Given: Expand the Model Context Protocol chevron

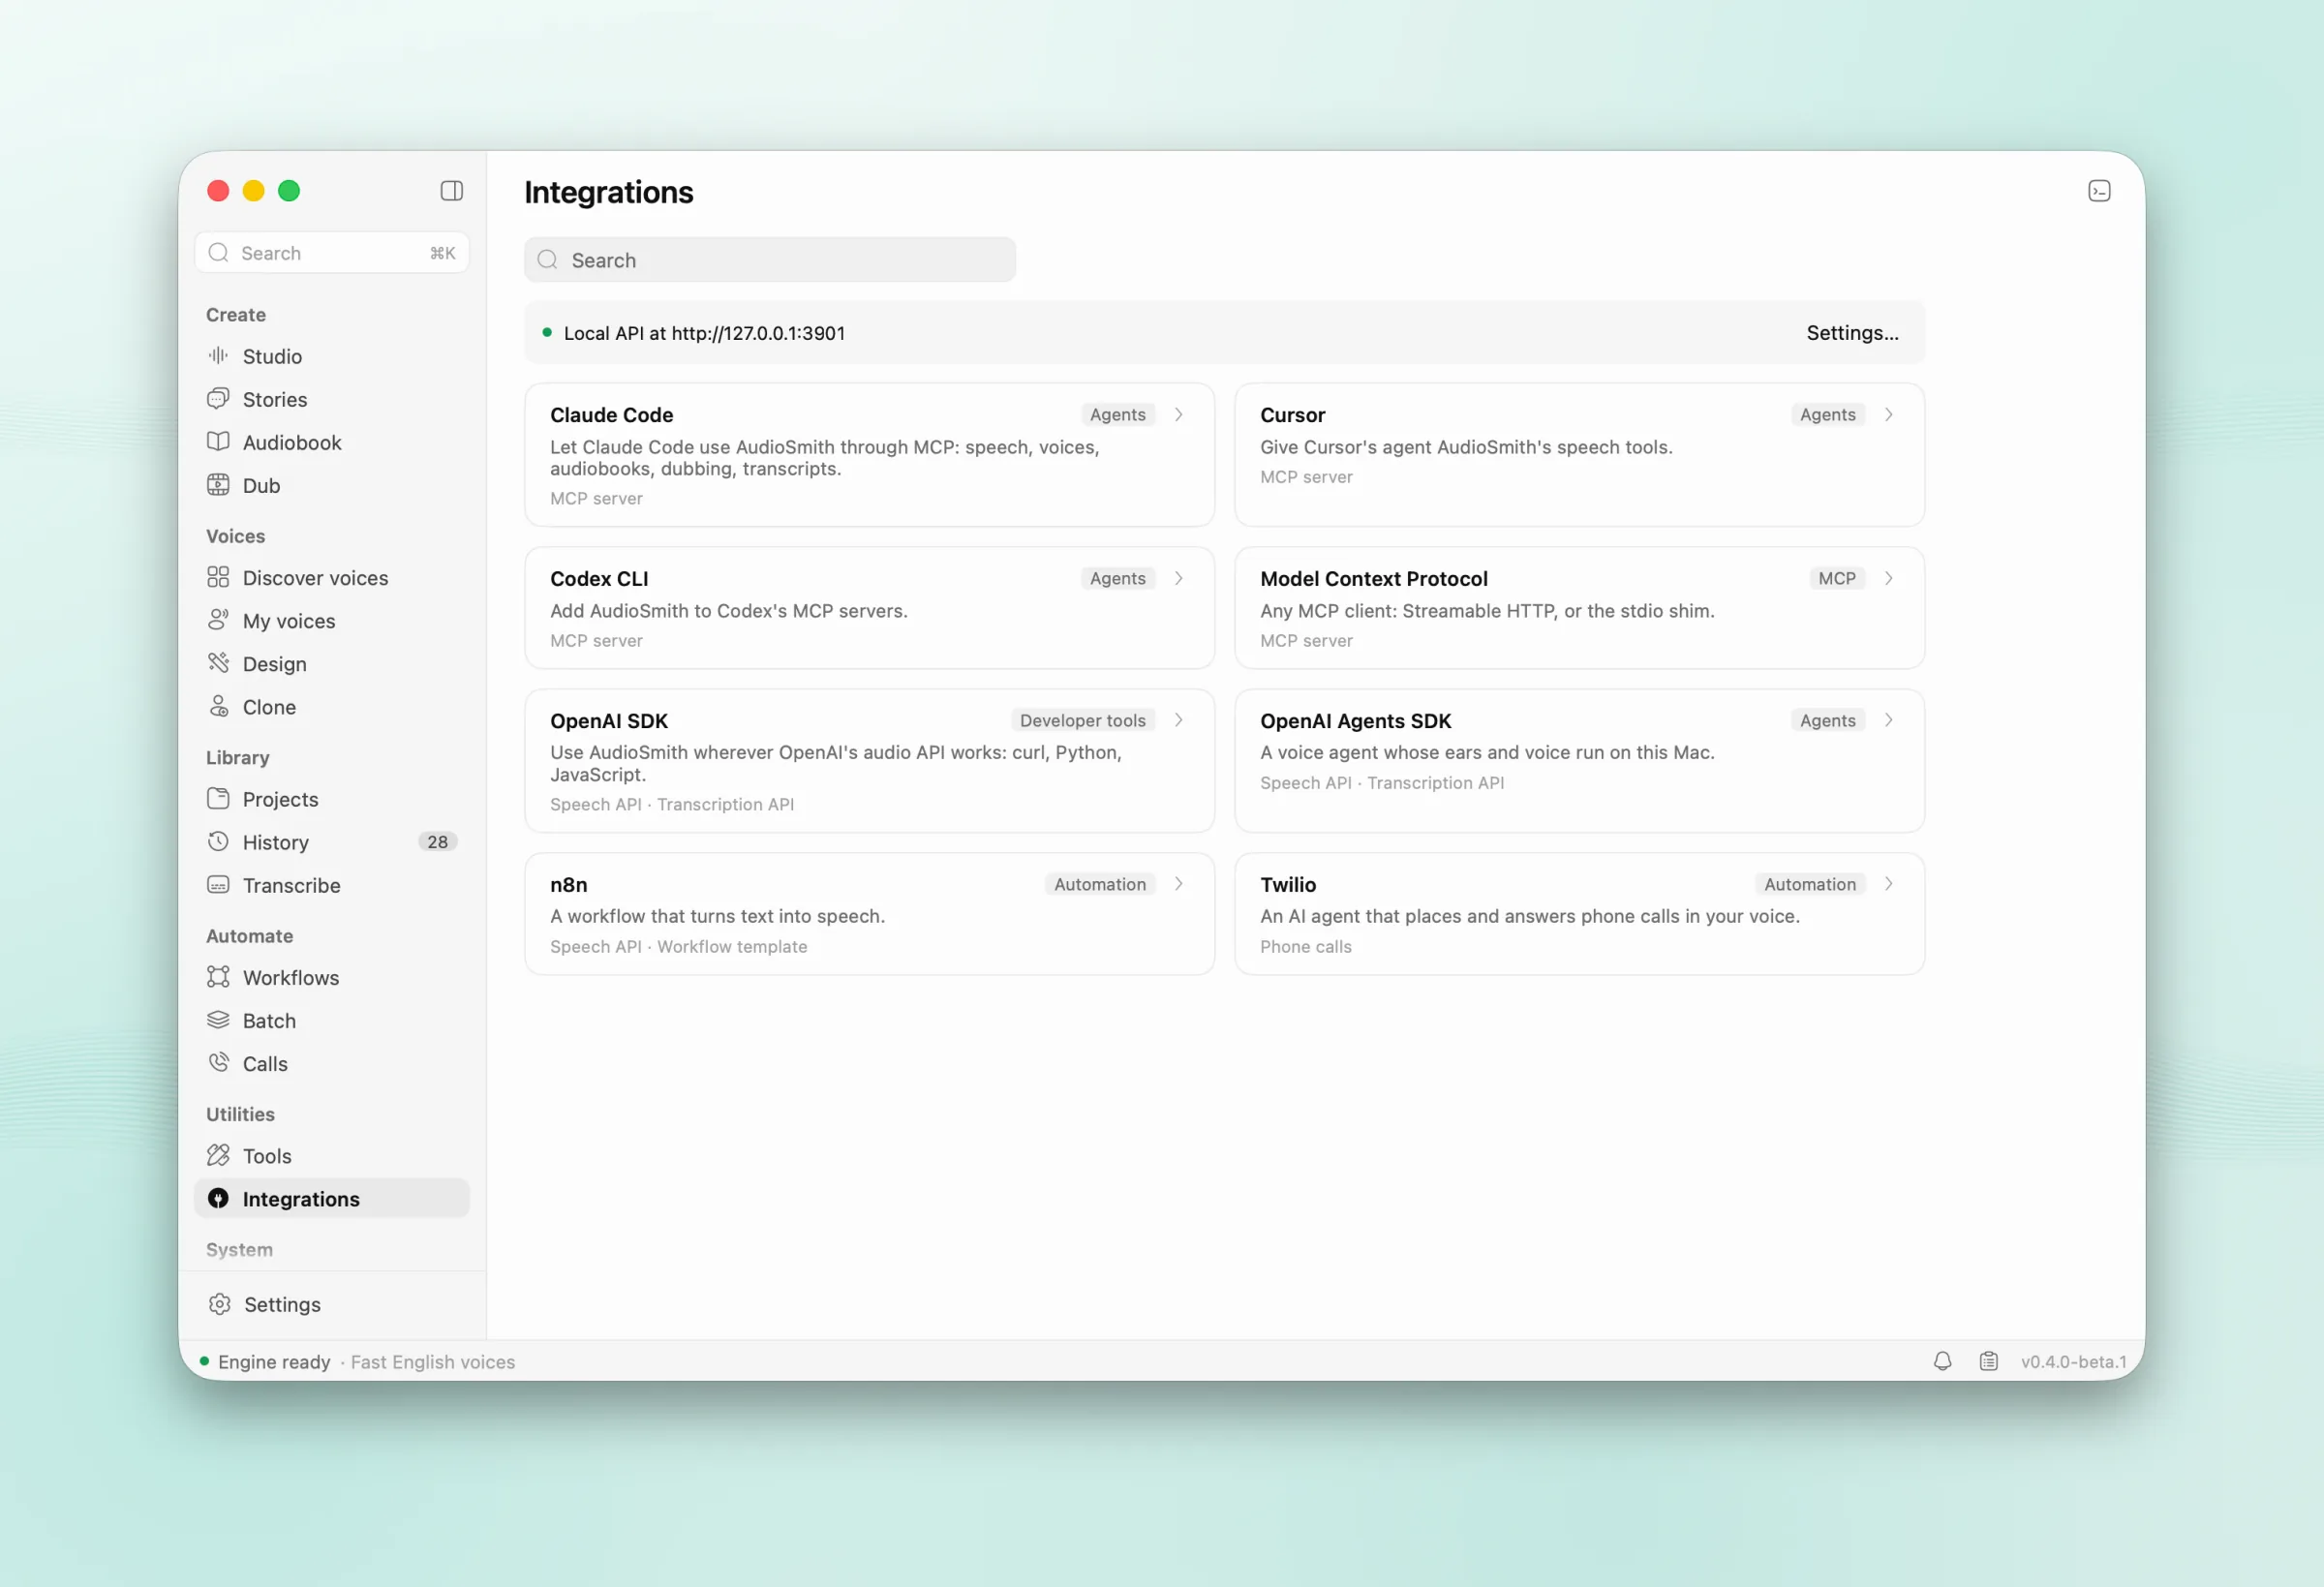Looking at the screenshot, I should click(1889, 578).
